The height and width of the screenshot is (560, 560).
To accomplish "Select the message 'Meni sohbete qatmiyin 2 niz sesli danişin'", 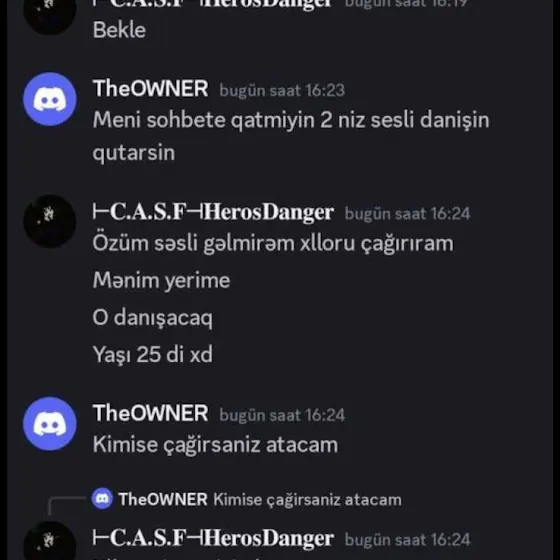I will click(x=291, y=120).
